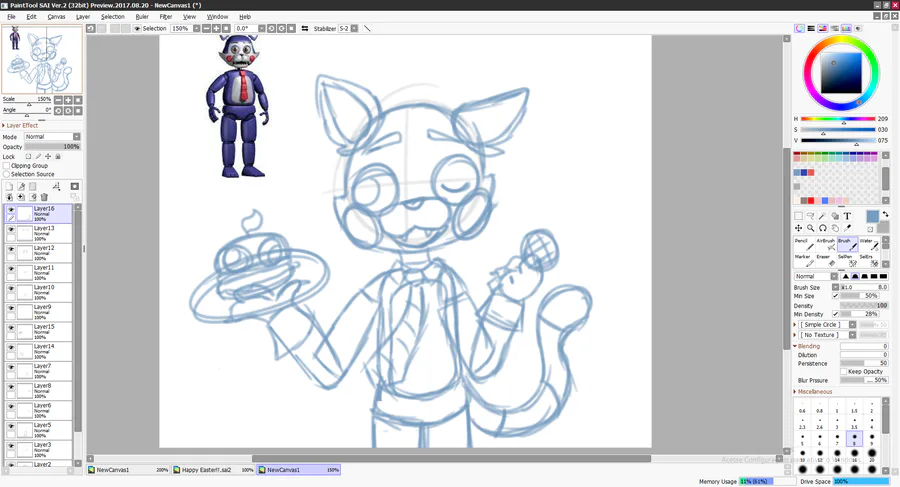Adjust the Persistence slider
The height and width of the screenshot is (487, 900).
(x=864, y=364)
